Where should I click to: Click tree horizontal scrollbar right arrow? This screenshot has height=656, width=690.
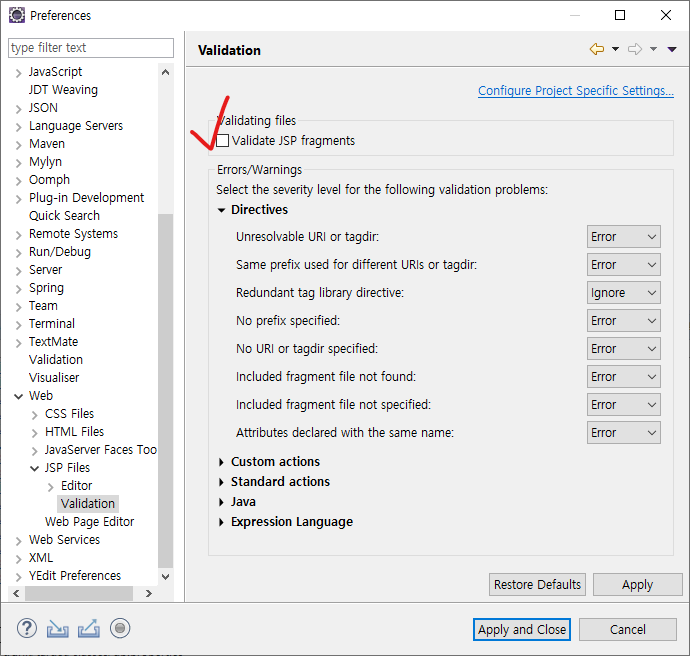149,594
